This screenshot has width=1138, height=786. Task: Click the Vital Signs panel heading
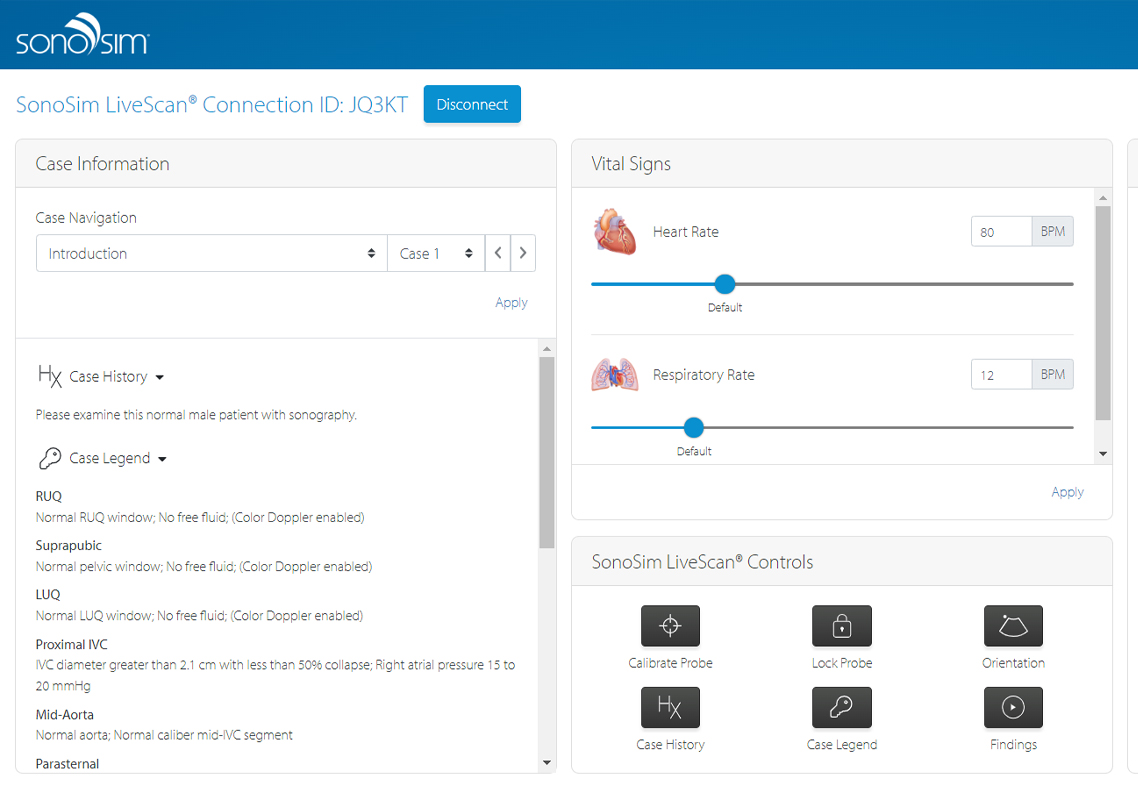(631, 164)
